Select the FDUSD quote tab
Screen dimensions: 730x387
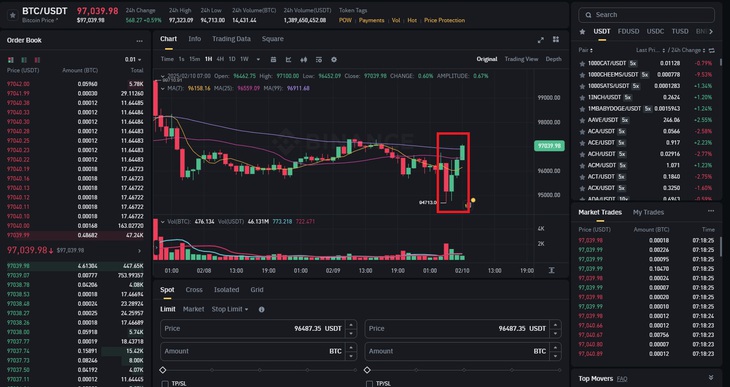[628, 32]
